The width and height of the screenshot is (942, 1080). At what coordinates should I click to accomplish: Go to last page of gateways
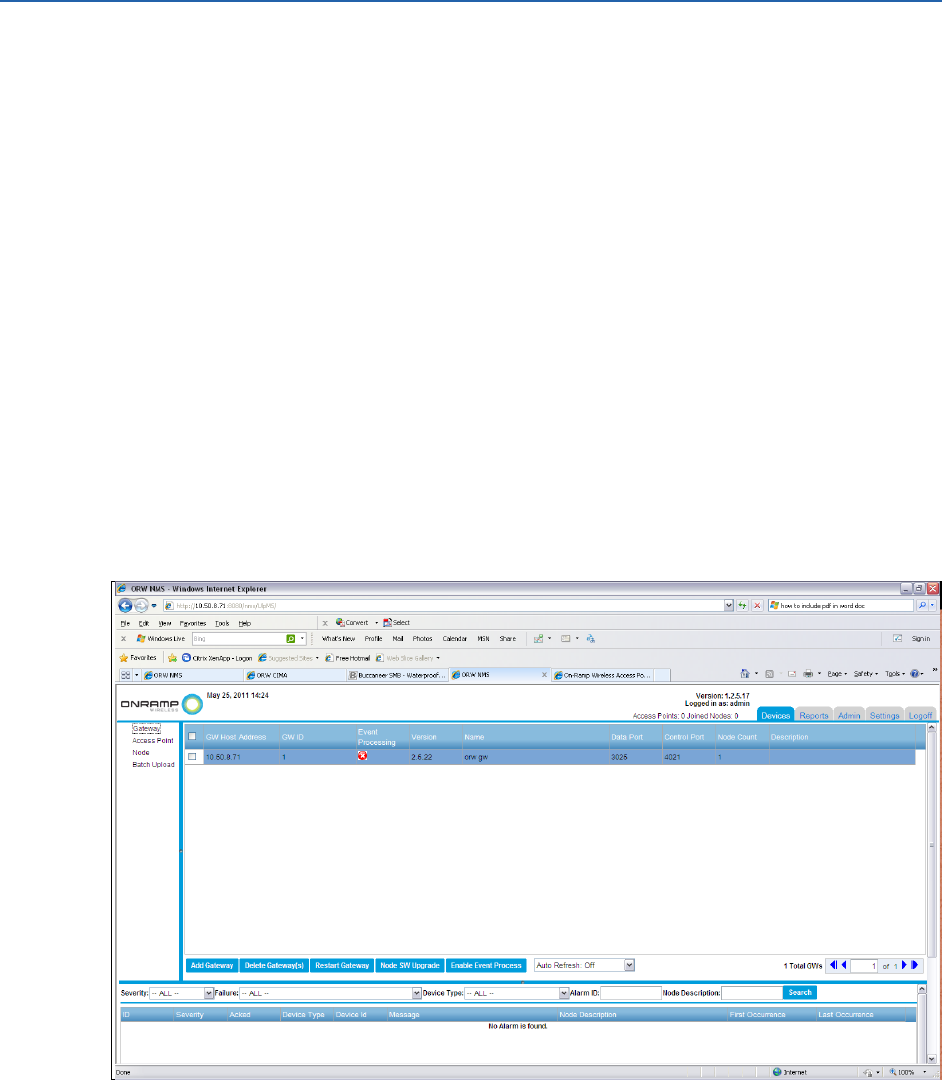coord(915,965)
